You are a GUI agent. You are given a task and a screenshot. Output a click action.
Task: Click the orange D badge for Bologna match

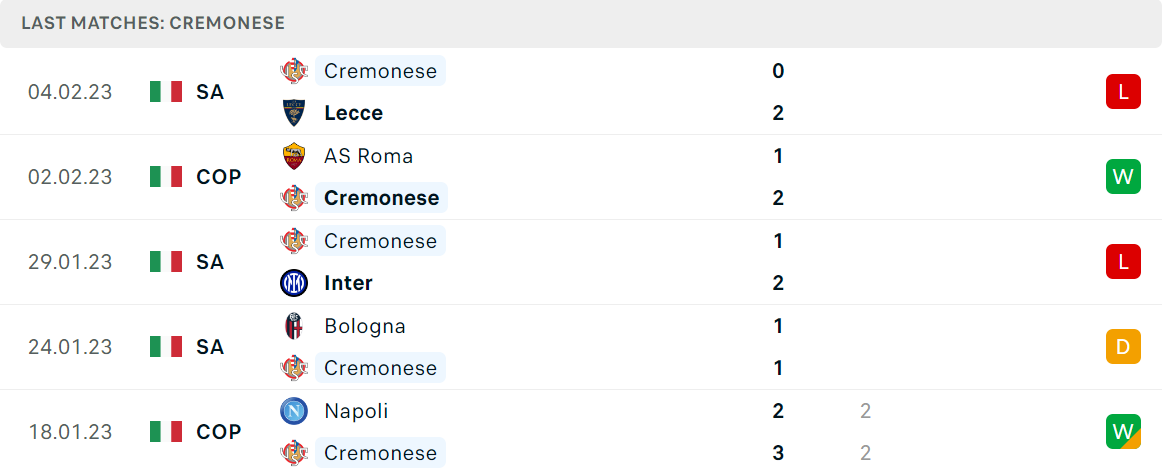click(x=1123, y=347)
